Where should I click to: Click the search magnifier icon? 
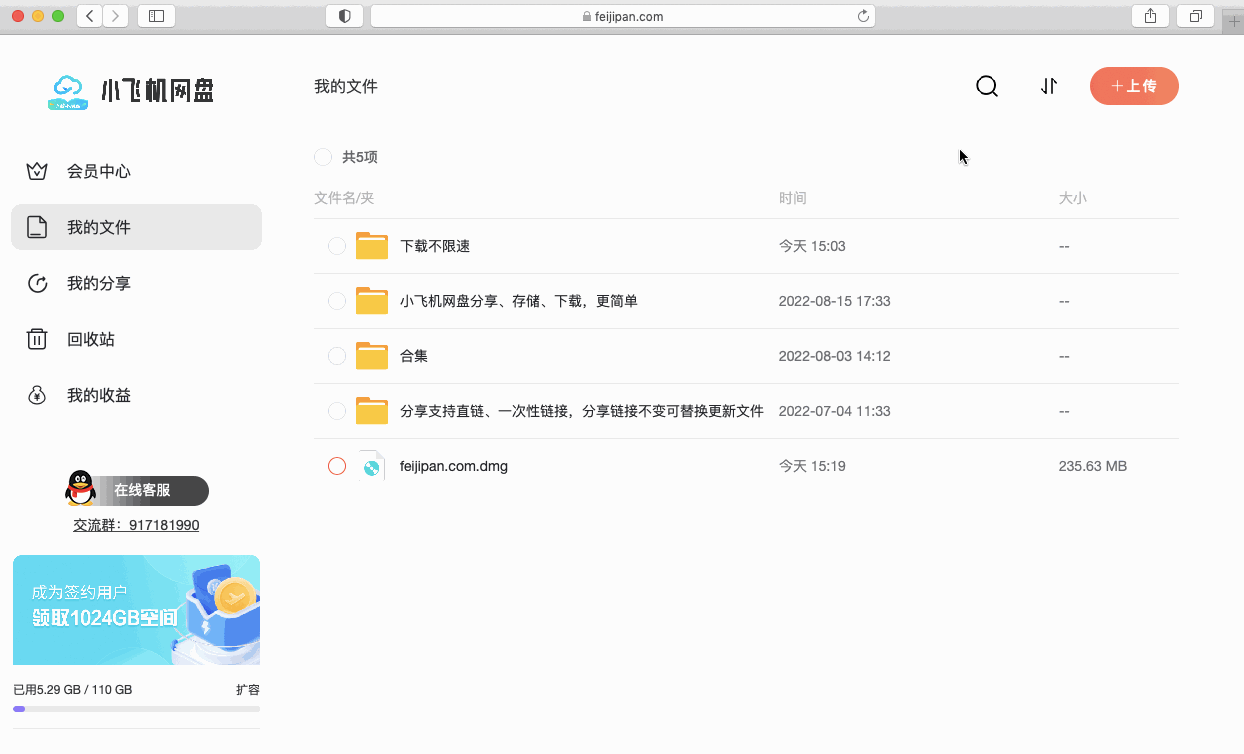987,86
